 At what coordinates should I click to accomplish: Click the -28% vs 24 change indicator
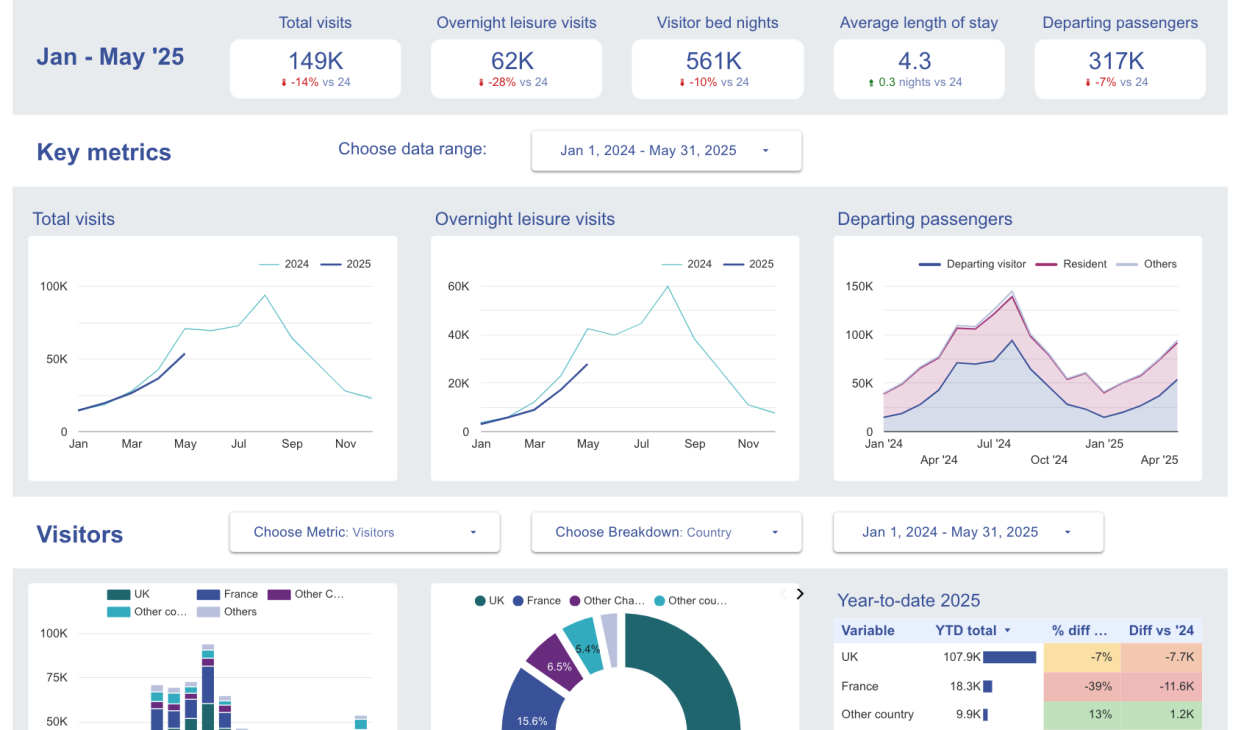512,82
